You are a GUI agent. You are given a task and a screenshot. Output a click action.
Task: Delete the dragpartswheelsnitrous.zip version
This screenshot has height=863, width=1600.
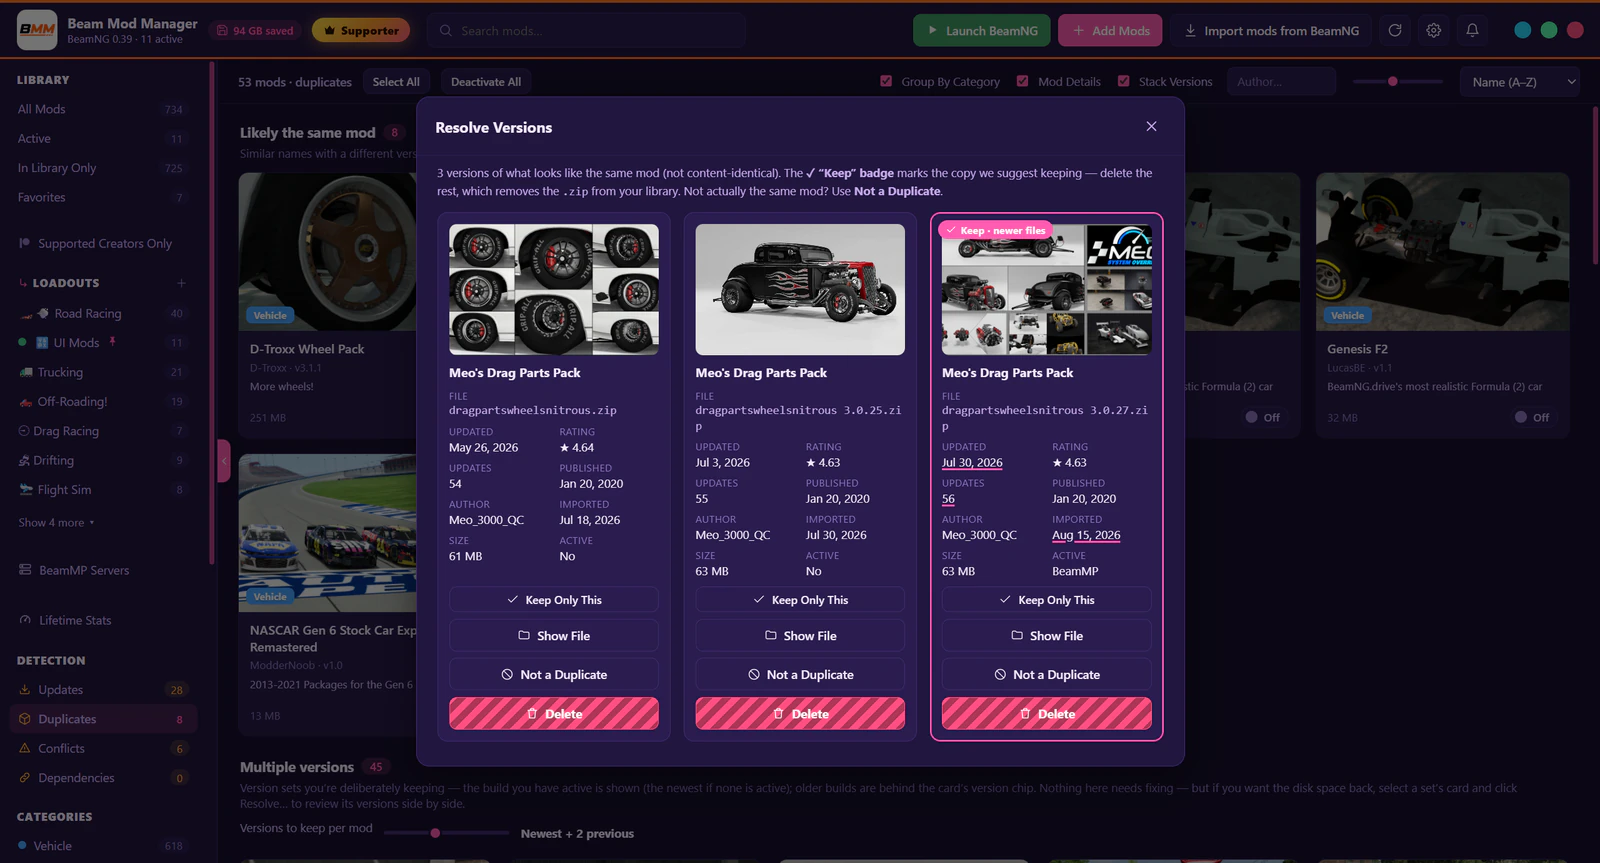tap(554, 714)
